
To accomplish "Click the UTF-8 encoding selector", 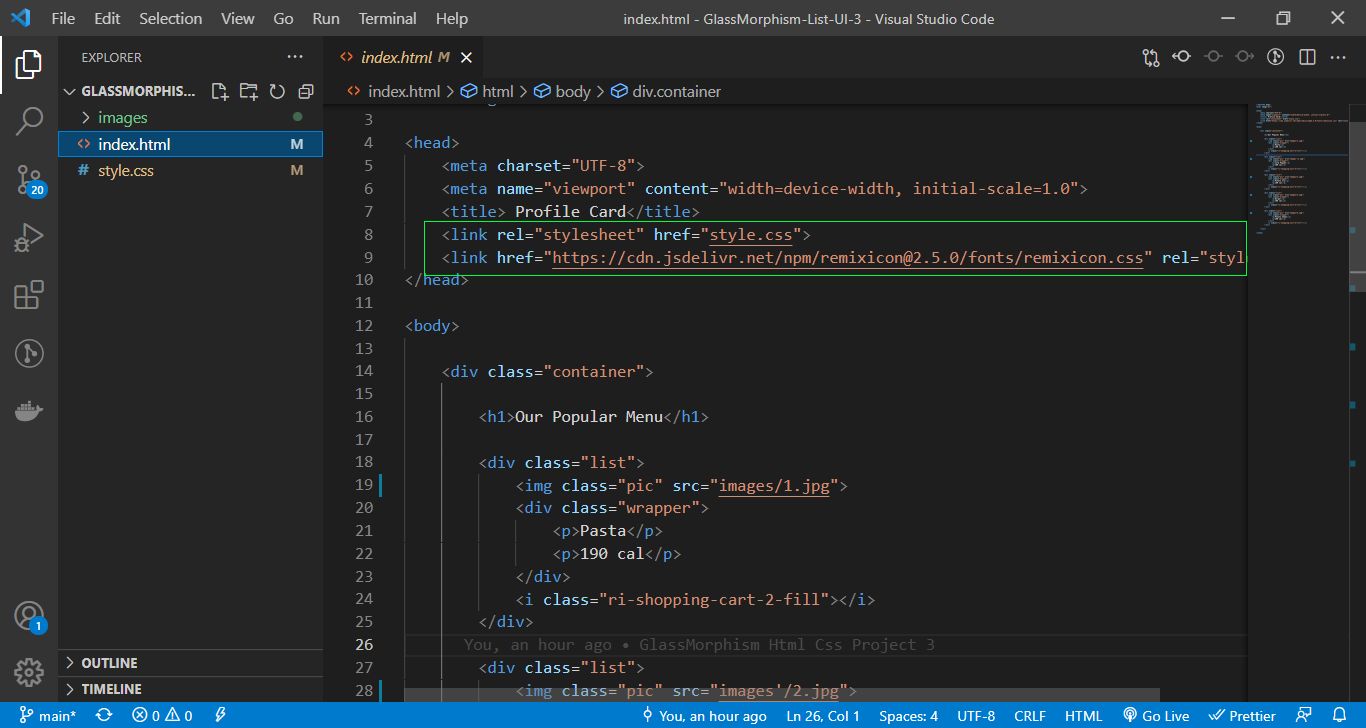I will [976, 716].
